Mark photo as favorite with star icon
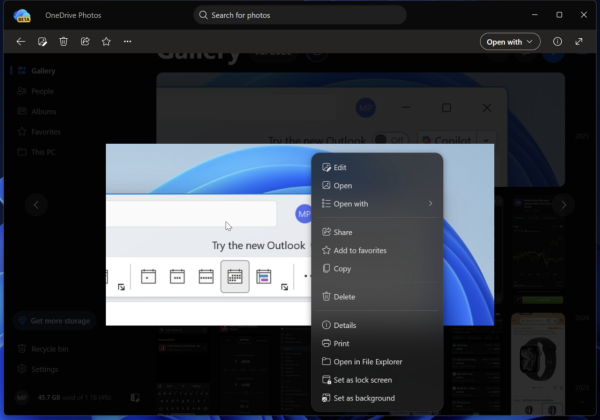Screen dimensions: 600x420 click(x=106, y=41)
